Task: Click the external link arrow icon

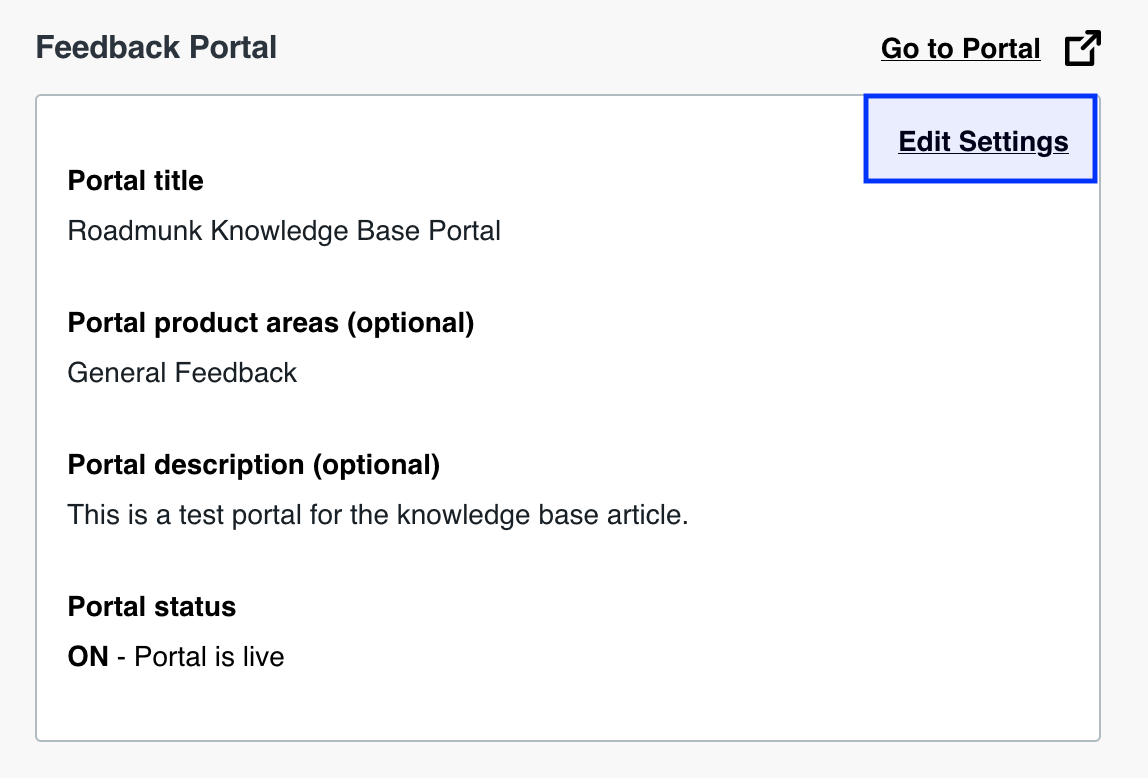Action: pos(1083,48)
